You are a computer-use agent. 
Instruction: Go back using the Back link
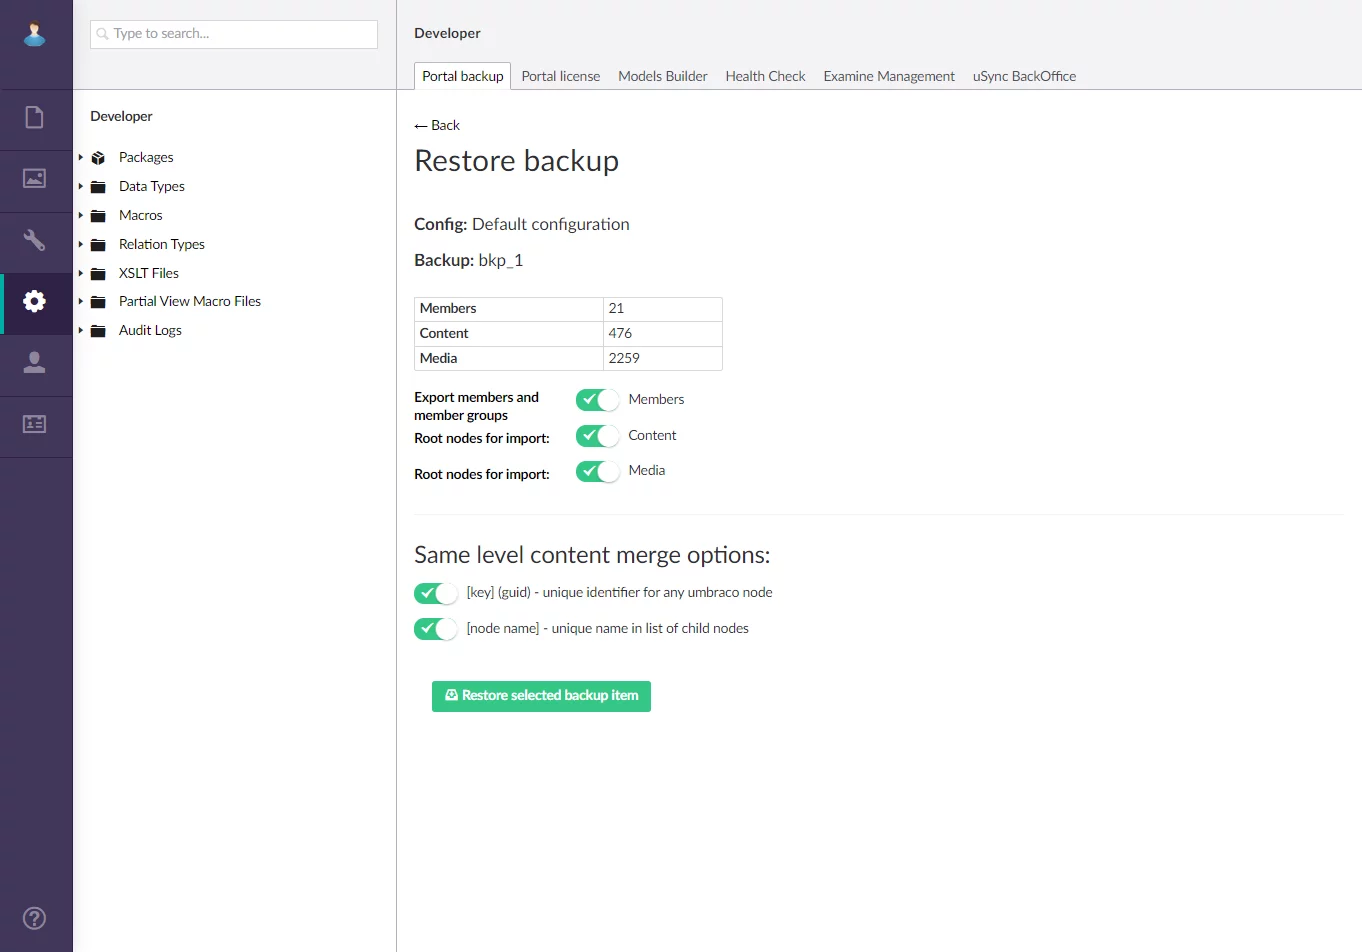point(437,125)
